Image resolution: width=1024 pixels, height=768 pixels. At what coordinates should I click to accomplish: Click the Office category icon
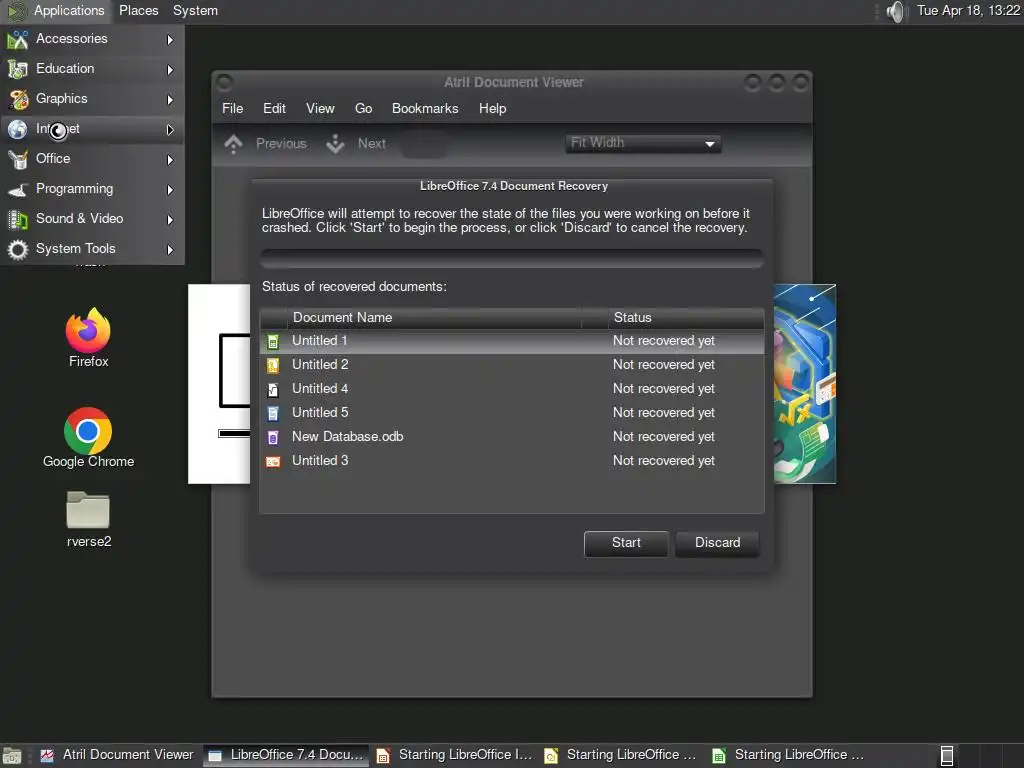[x=18, y=159]
